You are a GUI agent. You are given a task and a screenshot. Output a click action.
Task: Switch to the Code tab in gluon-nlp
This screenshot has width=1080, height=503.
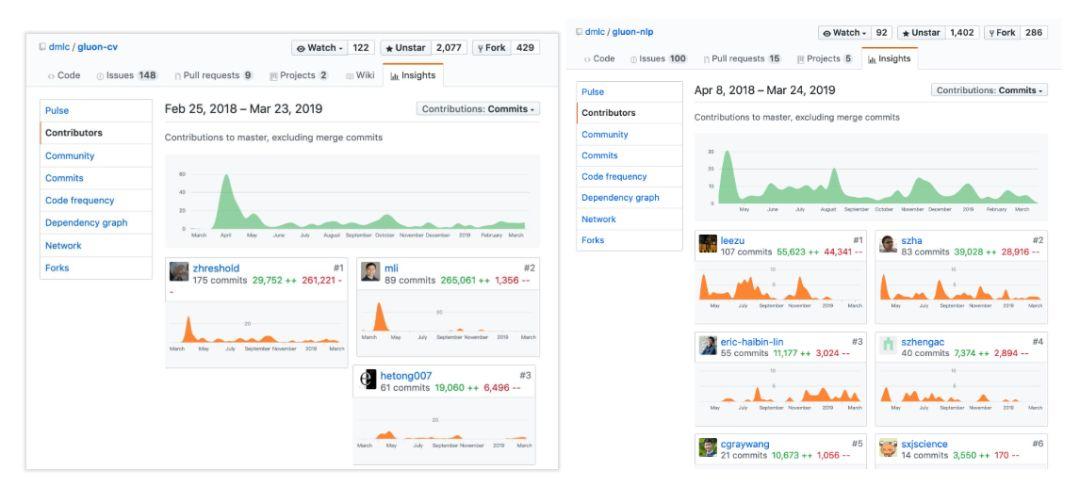coord(599,59)
